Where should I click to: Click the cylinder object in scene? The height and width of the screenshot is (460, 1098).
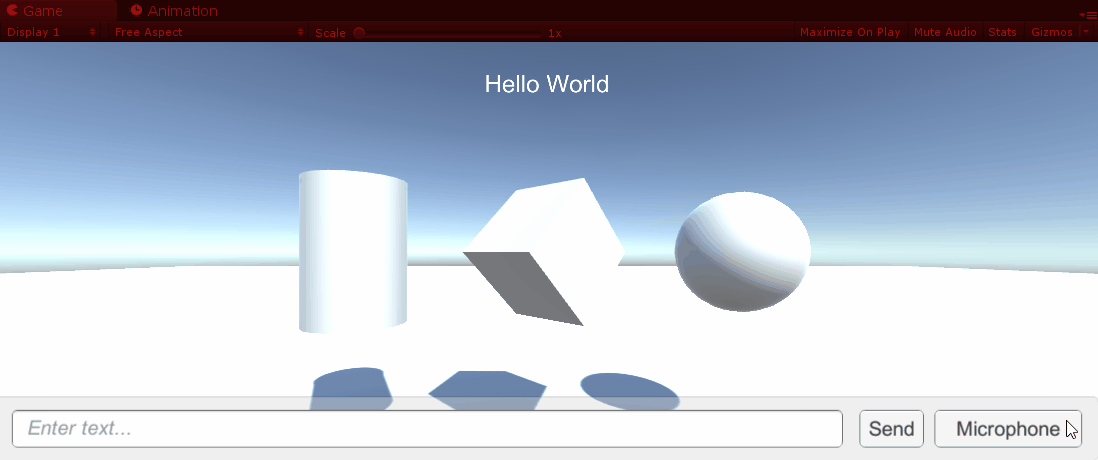[x=353, y=251]
